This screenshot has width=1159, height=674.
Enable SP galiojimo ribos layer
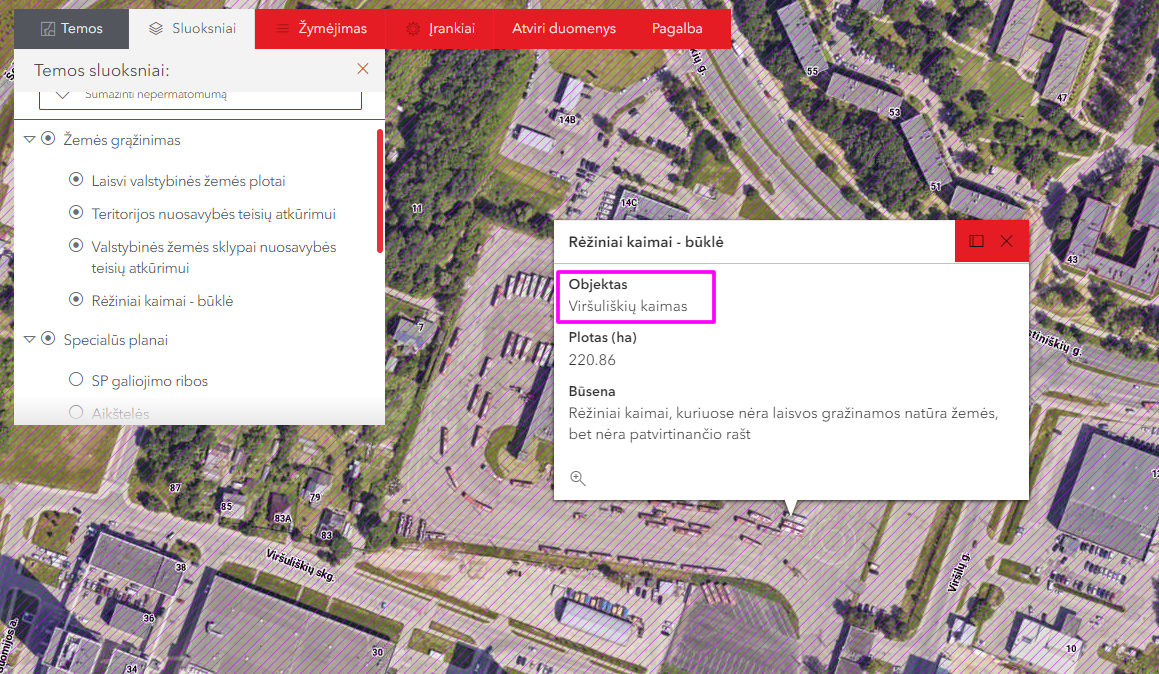76,380
